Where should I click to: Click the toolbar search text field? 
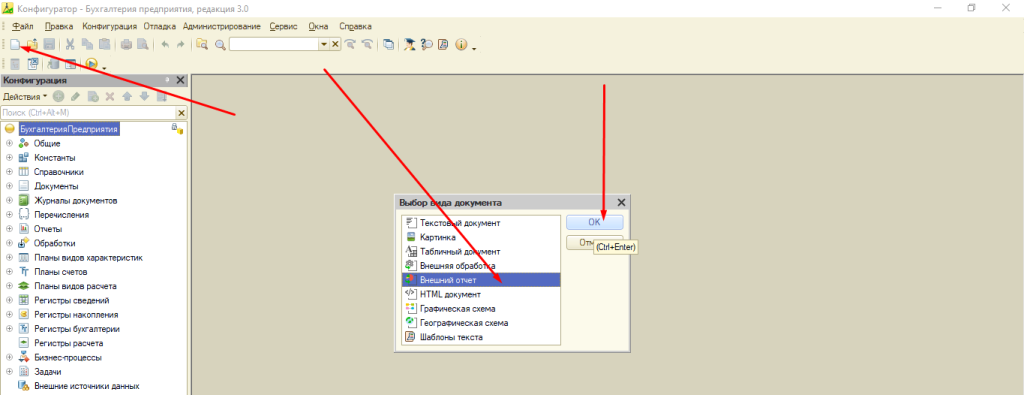point(274,44)
